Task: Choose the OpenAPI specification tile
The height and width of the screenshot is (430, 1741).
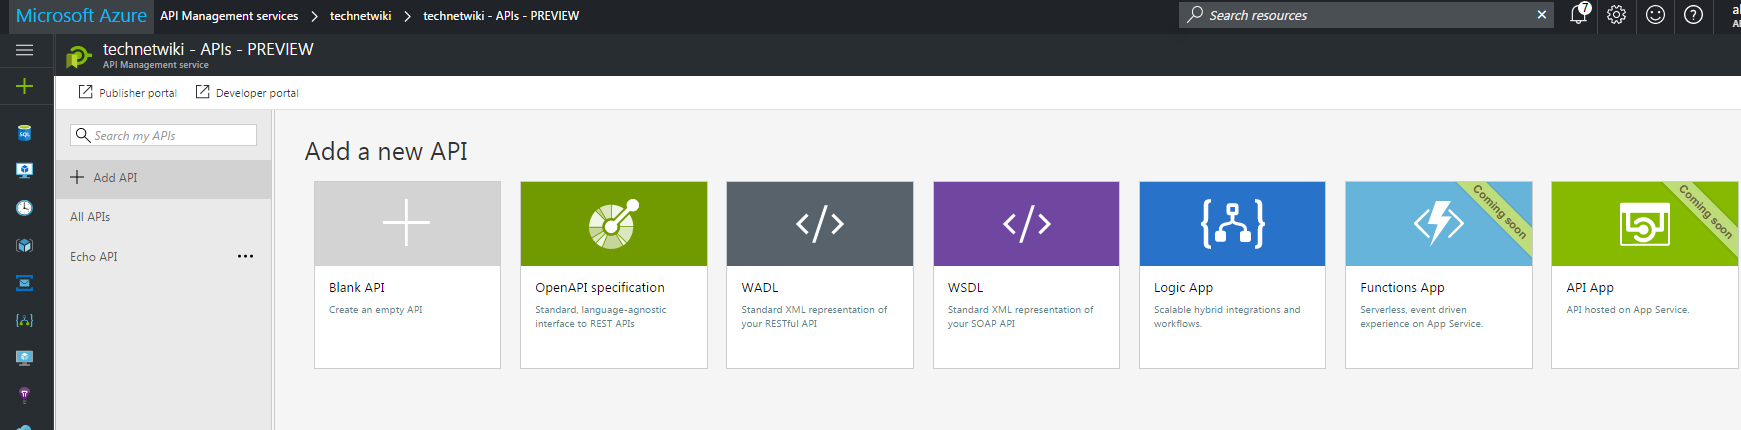Action: coord(614,275)
